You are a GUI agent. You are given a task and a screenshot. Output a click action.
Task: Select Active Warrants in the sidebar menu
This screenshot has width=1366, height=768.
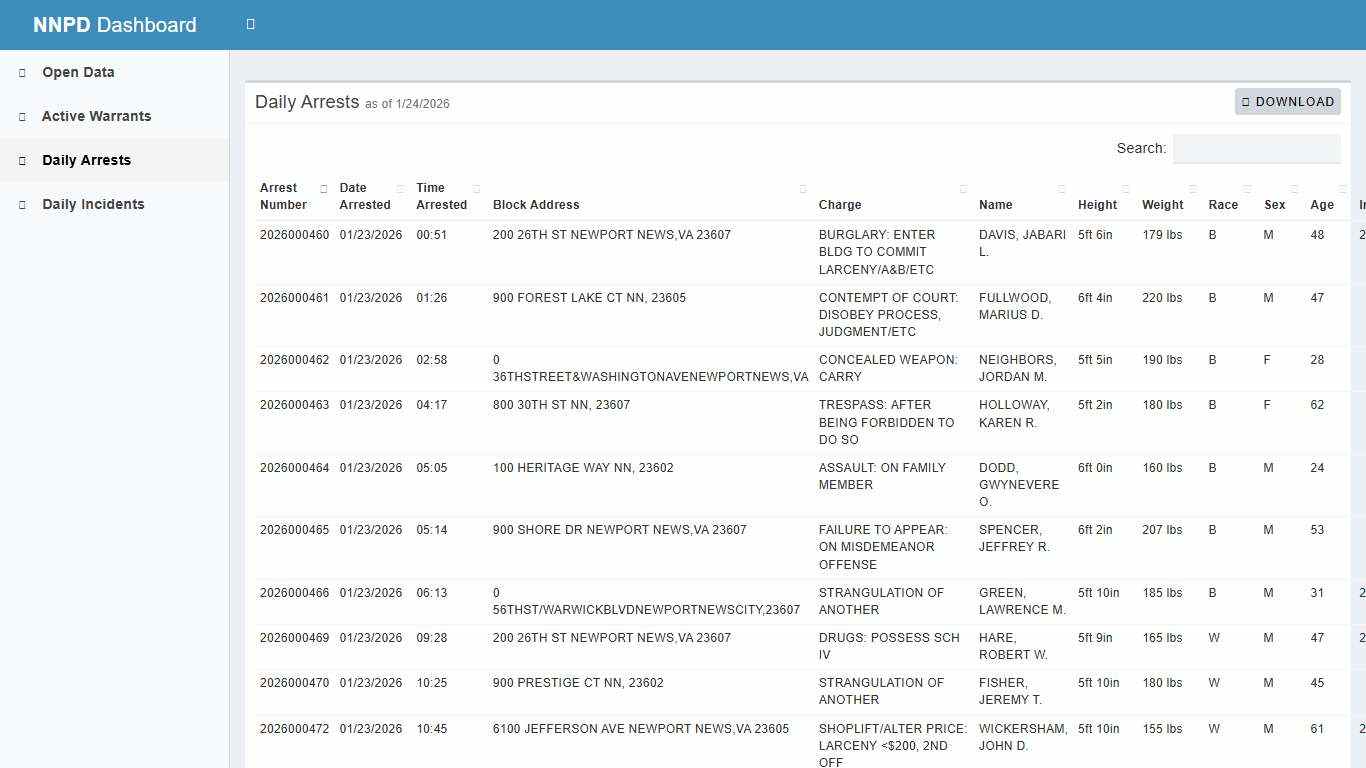[97, 116]
